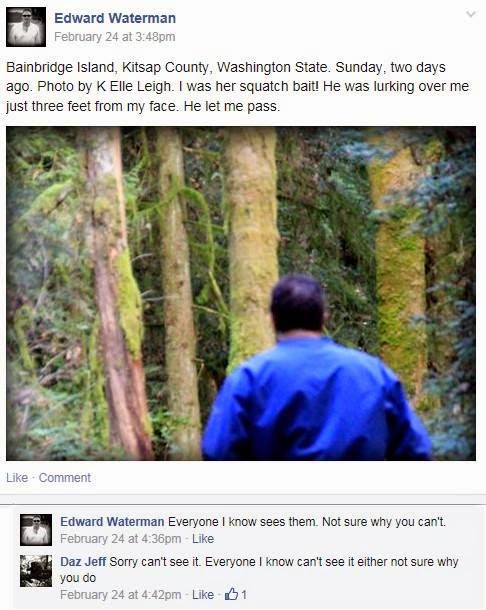Screen dimensions: 486x610
Task: Click Daz Jeff's comment avatar
Action: [36, 571]
